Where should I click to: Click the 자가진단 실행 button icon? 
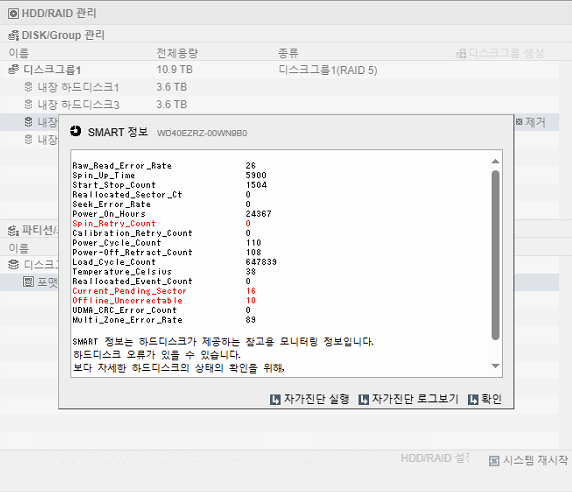click(x=275, y=400)
